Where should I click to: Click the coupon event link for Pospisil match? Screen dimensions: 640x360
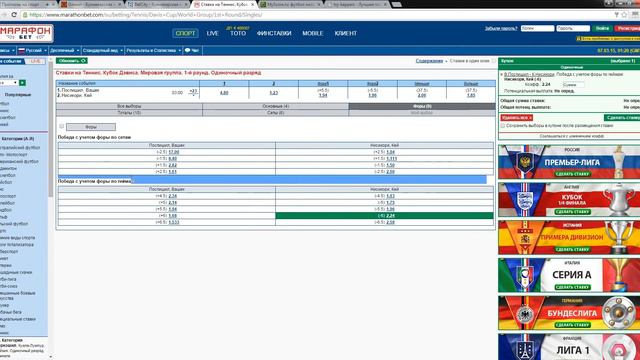[529, 74]
